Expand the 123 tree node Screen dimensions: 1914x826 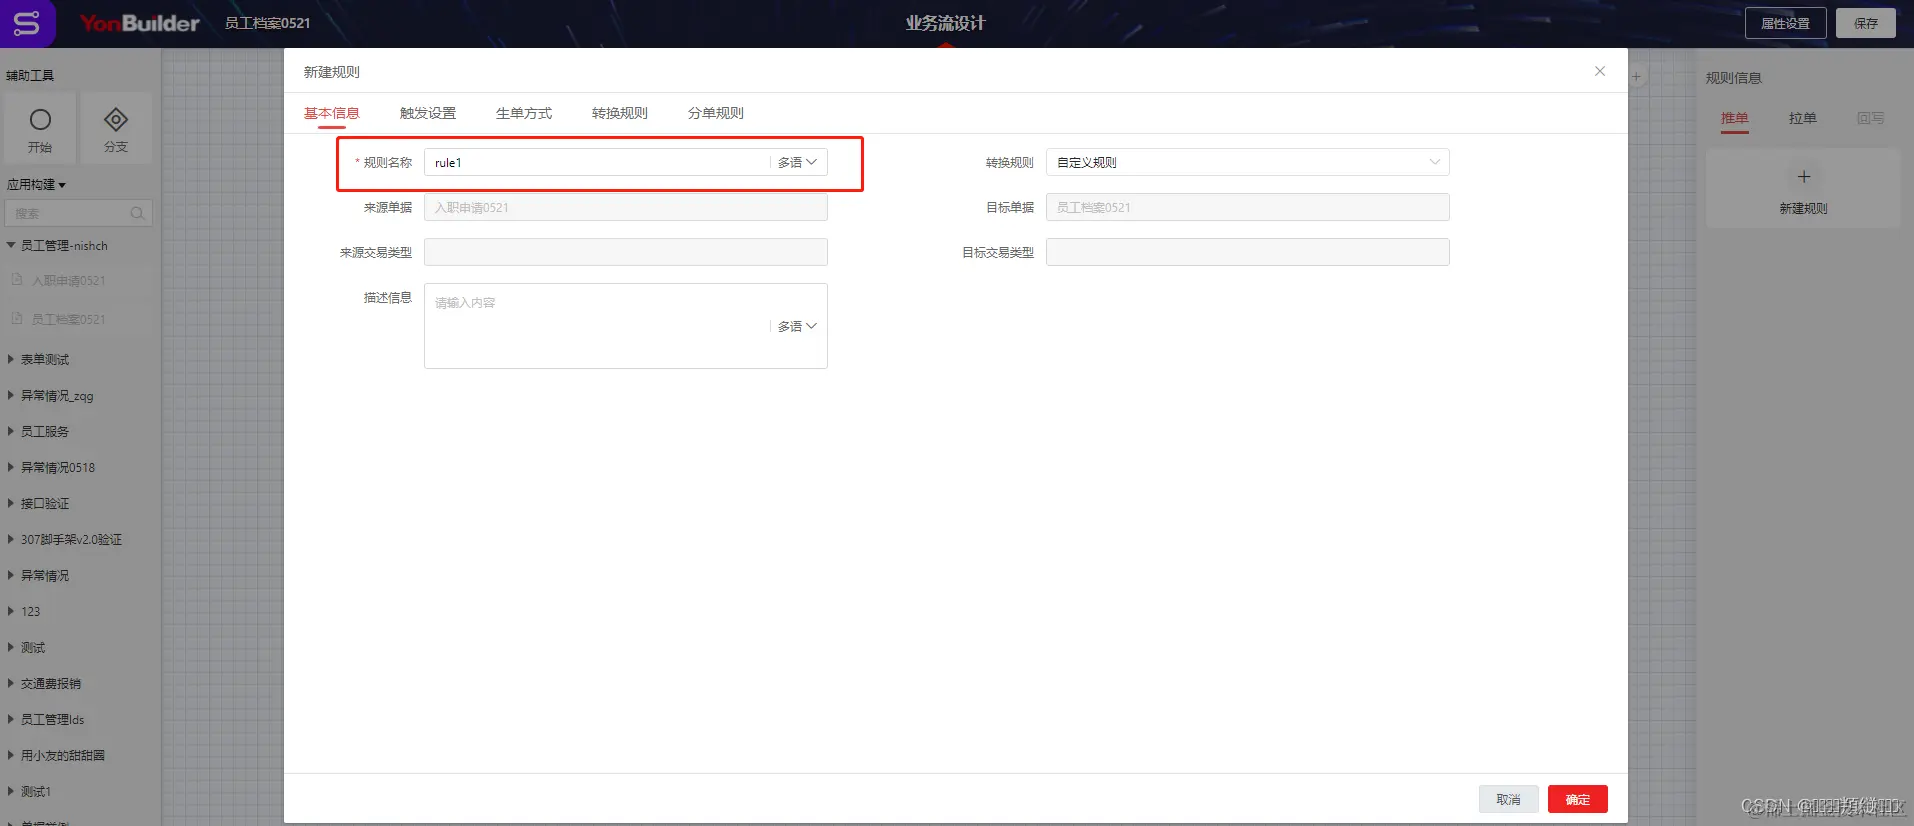click(x=11, y=611)
